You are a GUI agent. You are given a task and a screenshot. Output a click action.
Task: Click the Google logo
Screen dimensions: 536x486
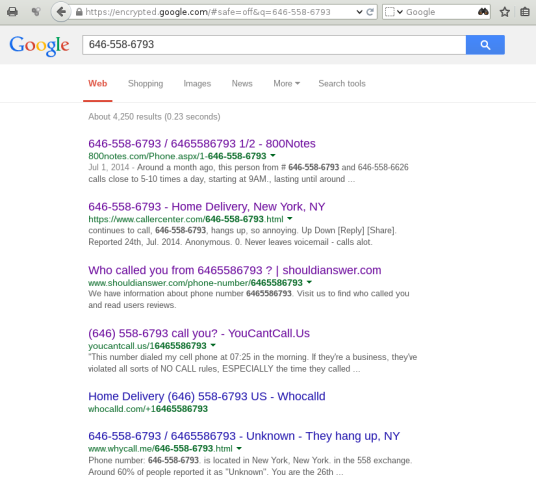pos(39,45)
